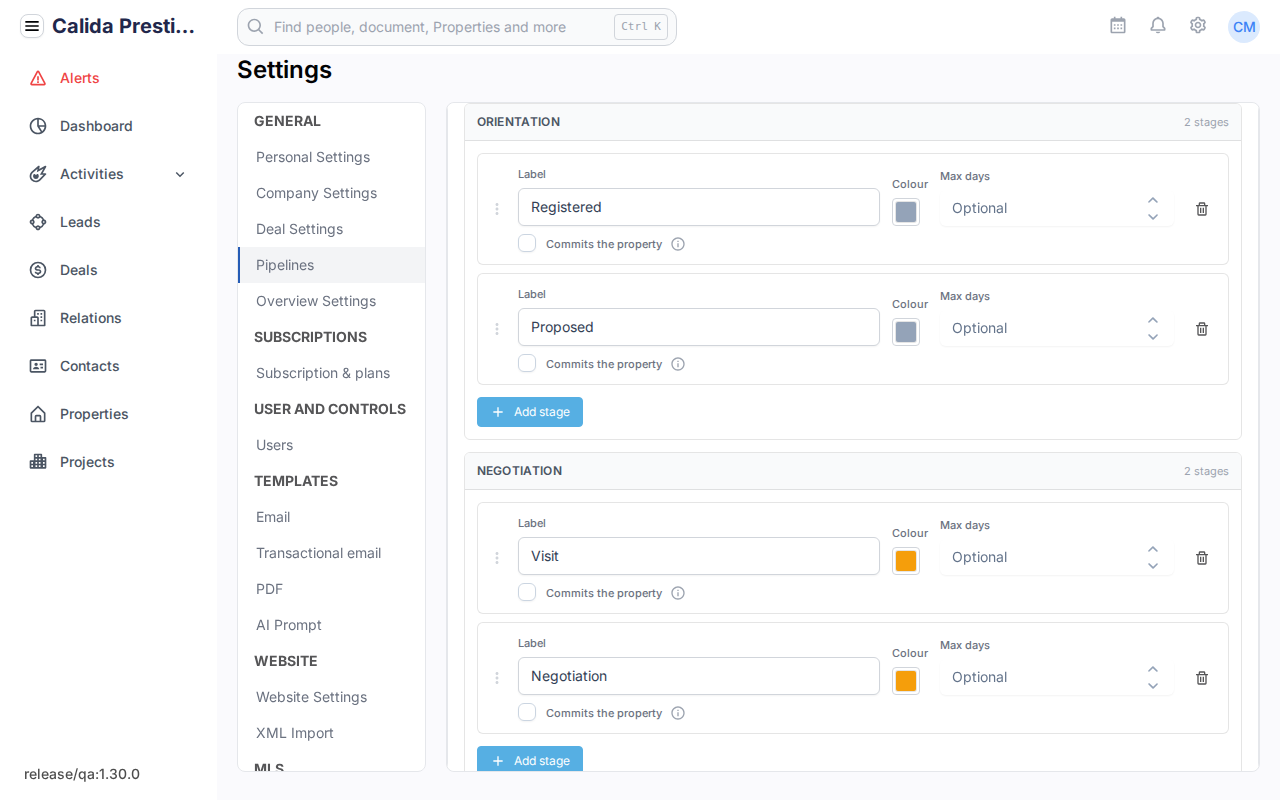
Task: Grab the Registered stage drag handle
Action: point(497,209)
